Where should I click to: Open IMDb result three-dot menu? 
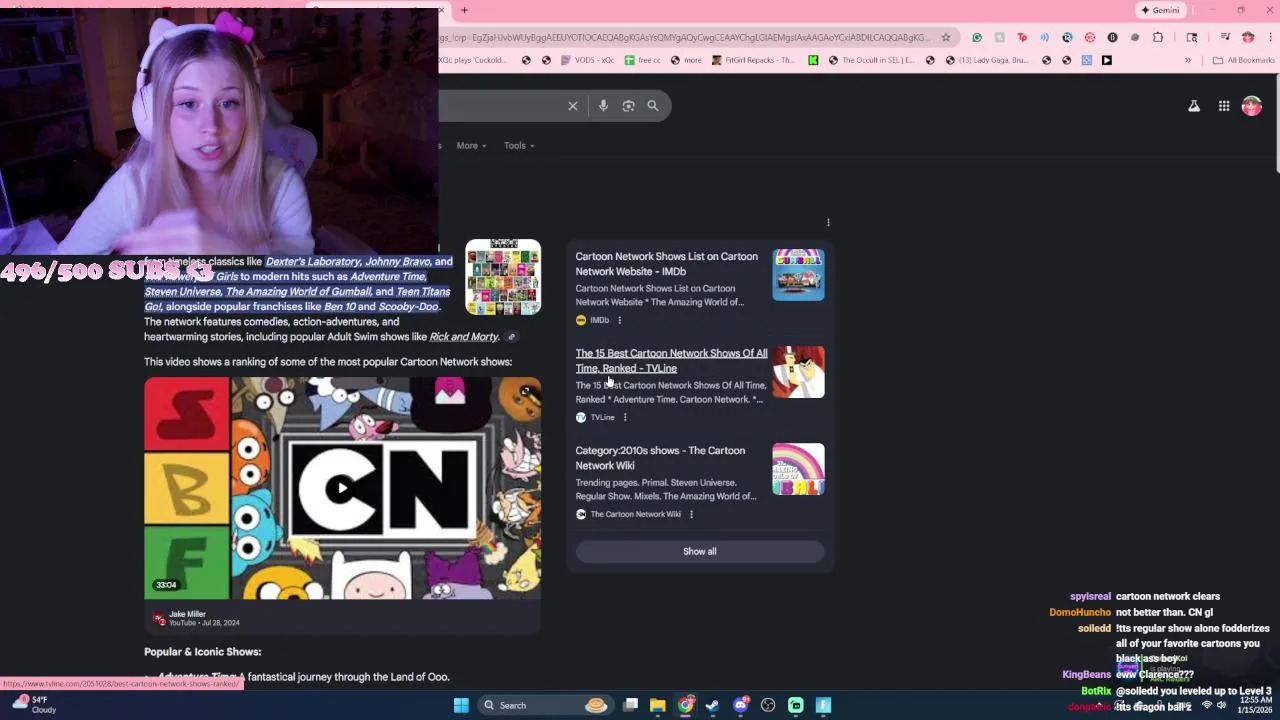619,320
